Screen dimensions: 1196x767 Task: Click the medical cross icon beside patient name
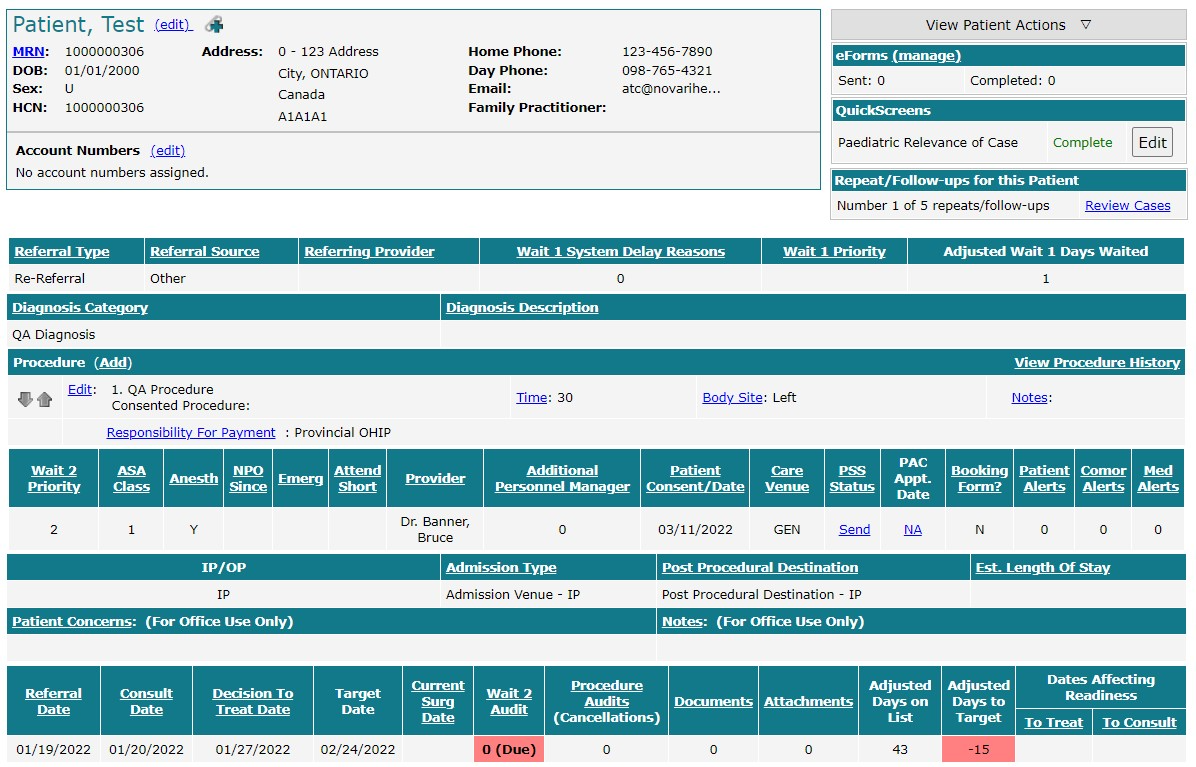pos(215,25)
